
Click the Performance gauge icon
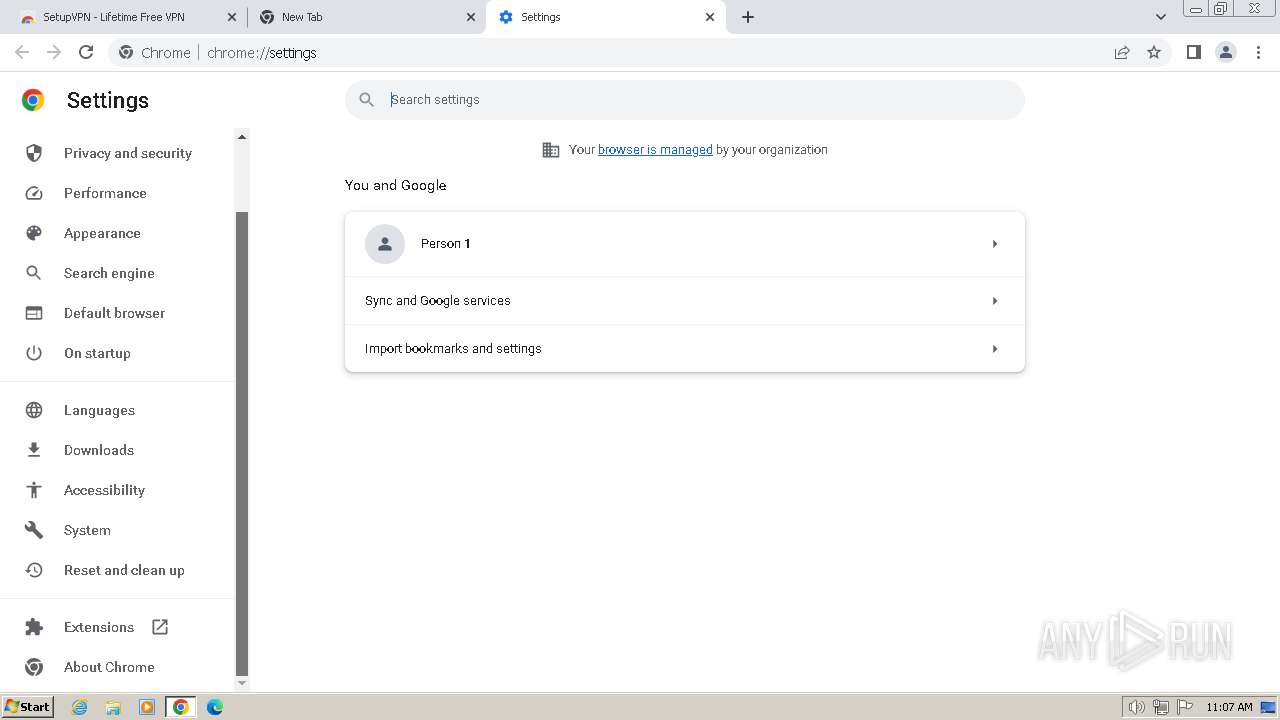tap(34, 193)
